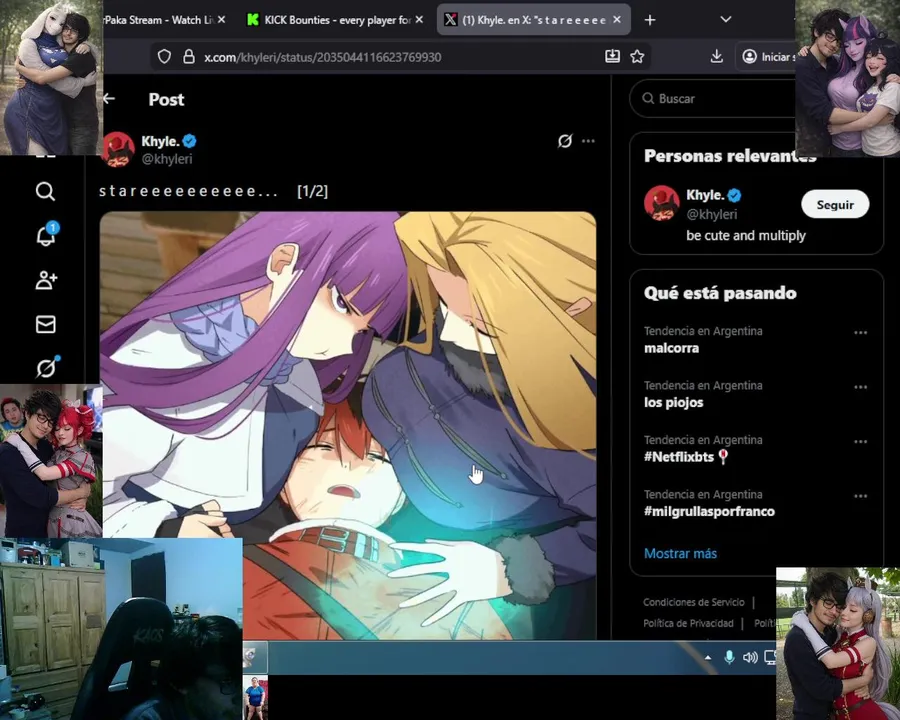Go back with the Post arrow

pyautogui.click(x=109, y=99)
